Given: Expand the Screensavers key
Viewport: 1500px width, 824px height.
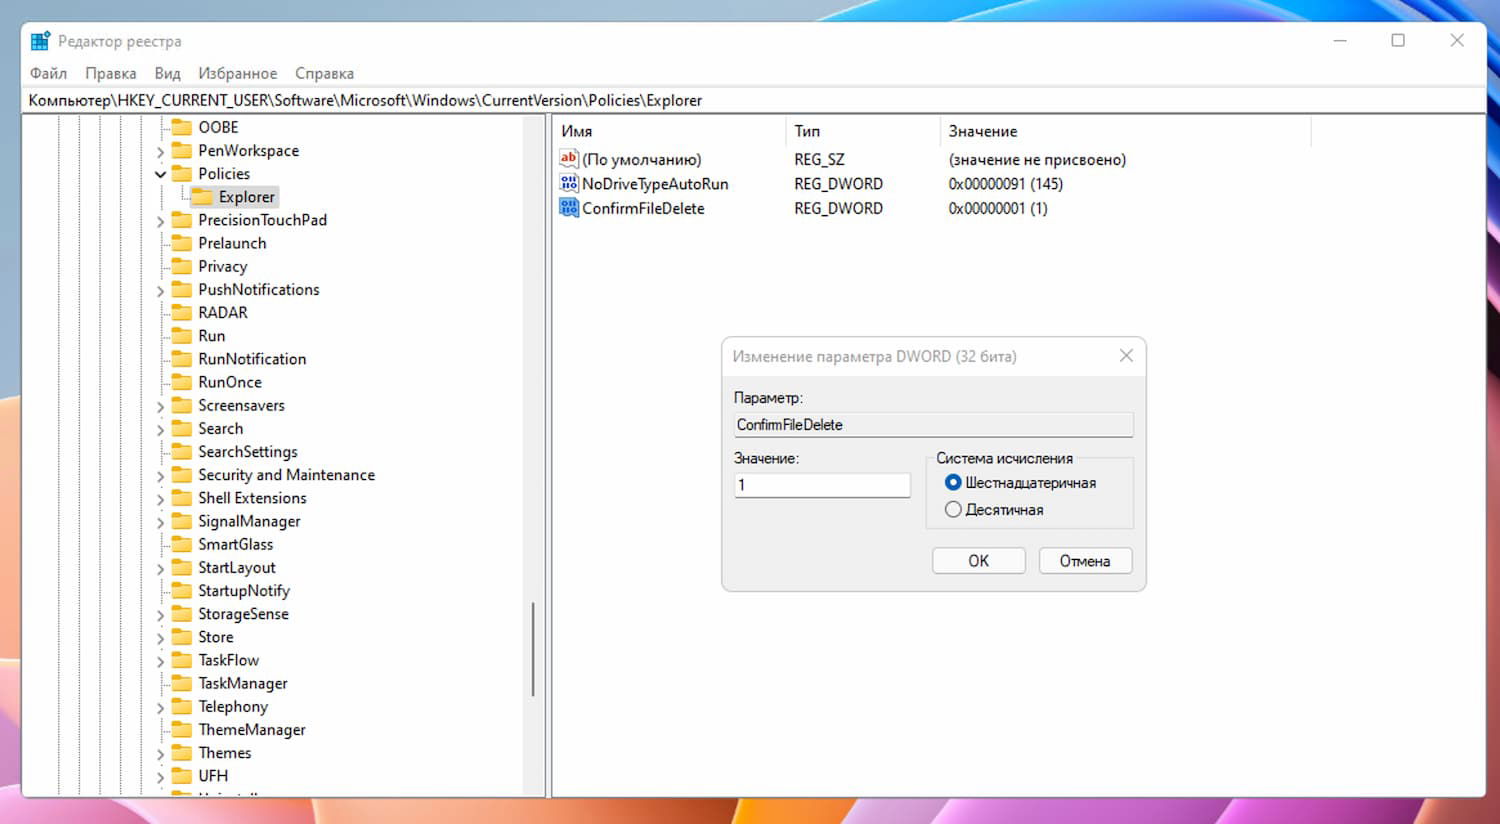Looking at the screenshot, I should coord(160,406).
